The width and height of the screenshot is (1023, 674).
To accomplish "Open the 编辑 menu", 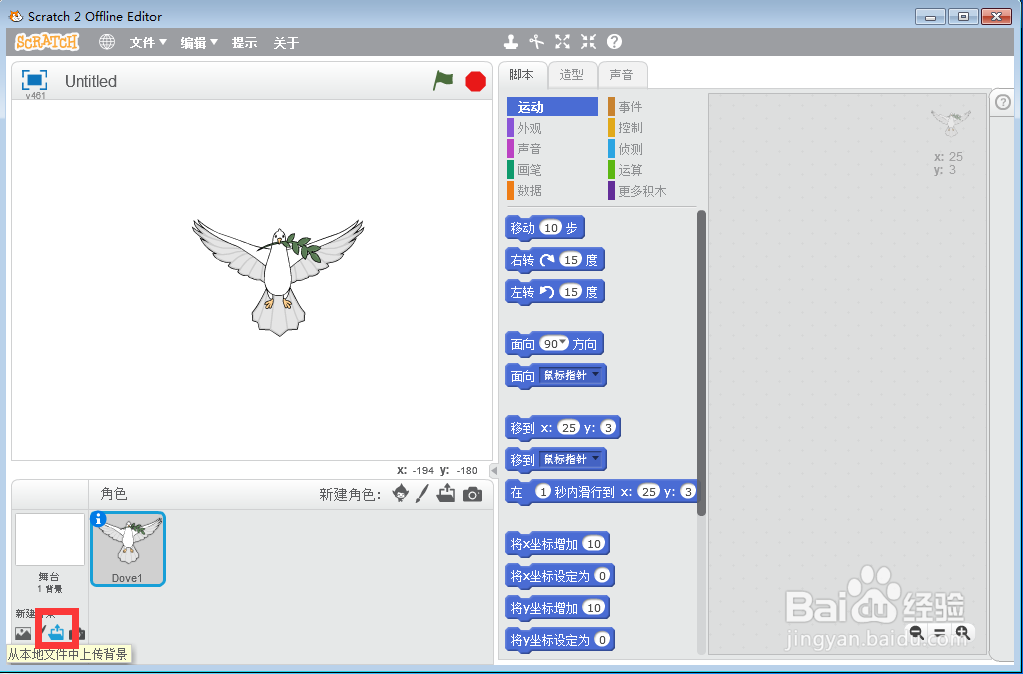I will tap(199, 43).
